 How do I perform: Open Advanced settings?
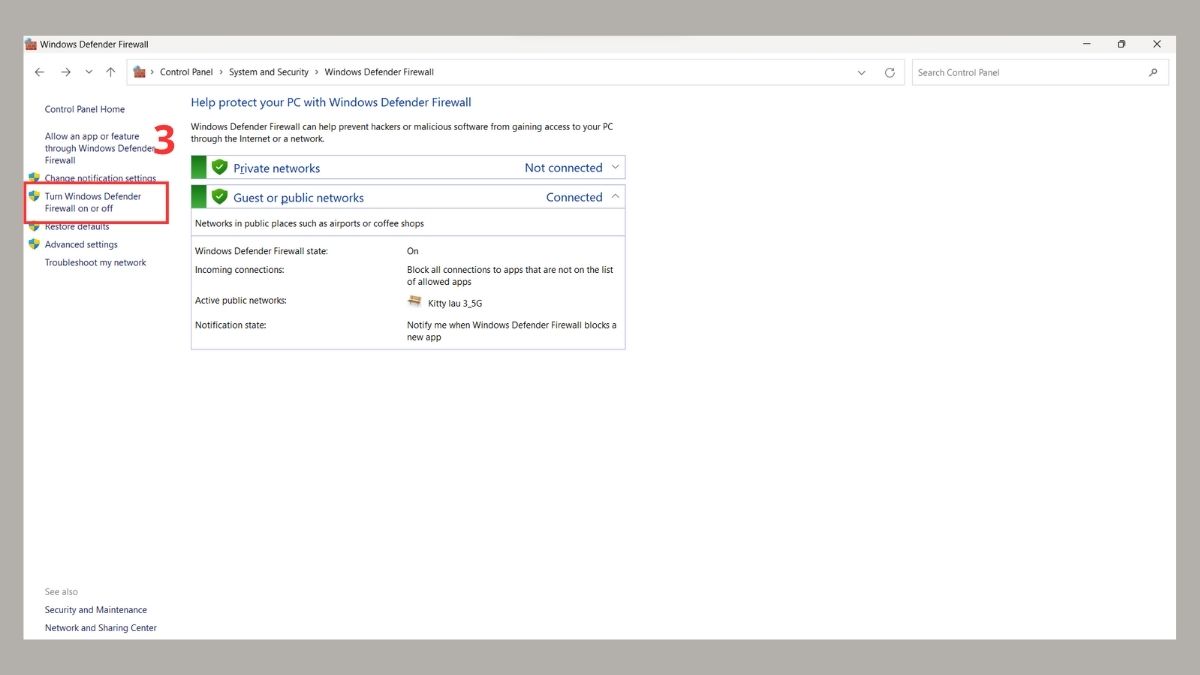click(81, 244)
